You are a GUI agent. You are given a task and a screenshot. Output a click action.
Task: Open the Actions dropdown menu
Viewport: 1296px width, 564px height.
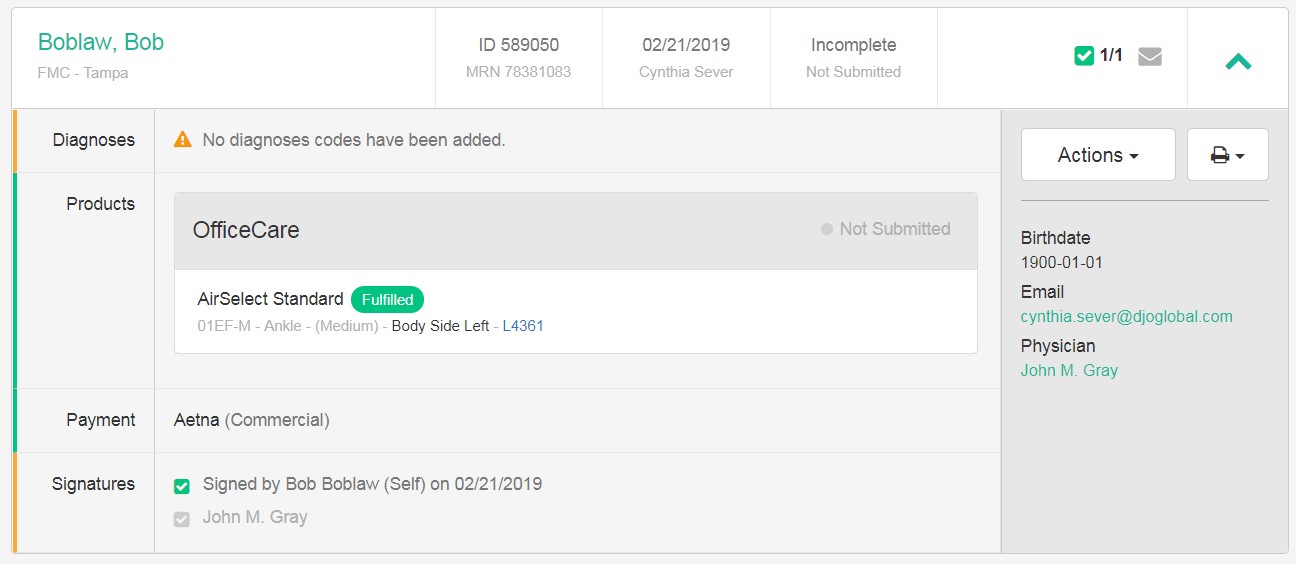(1098, 155)
